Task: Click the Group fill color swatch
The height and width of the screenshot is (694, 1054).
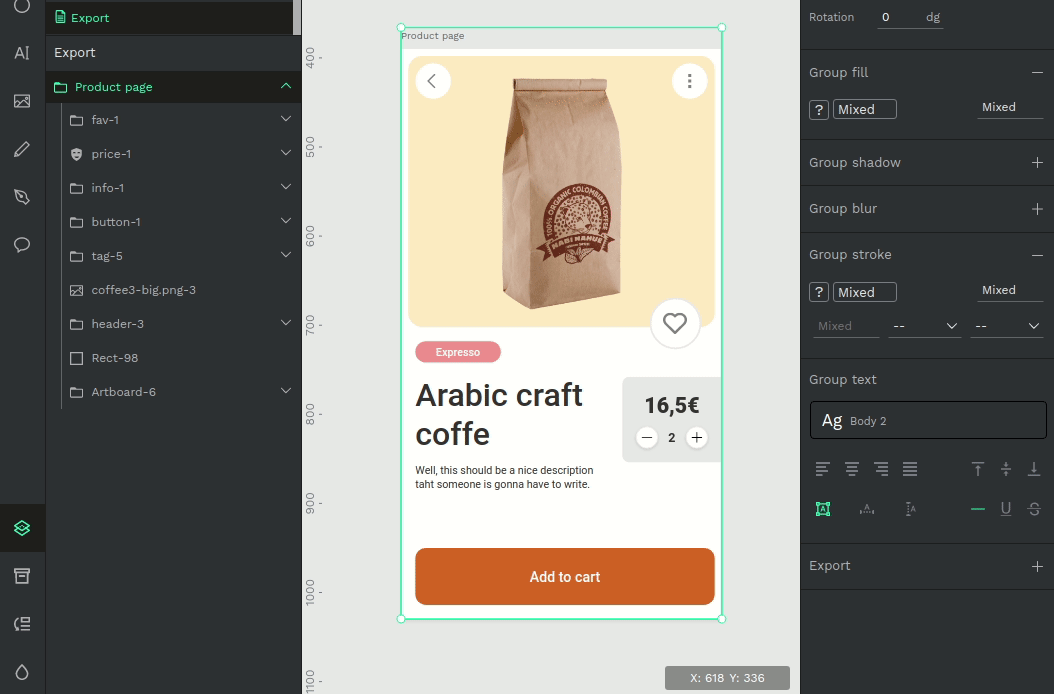Action: point(819,110)
